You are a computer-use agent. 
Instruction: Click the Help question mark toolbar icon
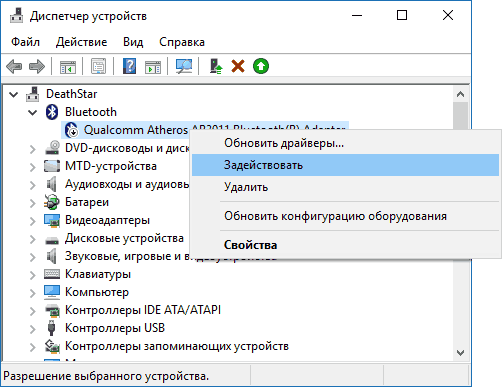pyautogui.click(x=129, y=66)
